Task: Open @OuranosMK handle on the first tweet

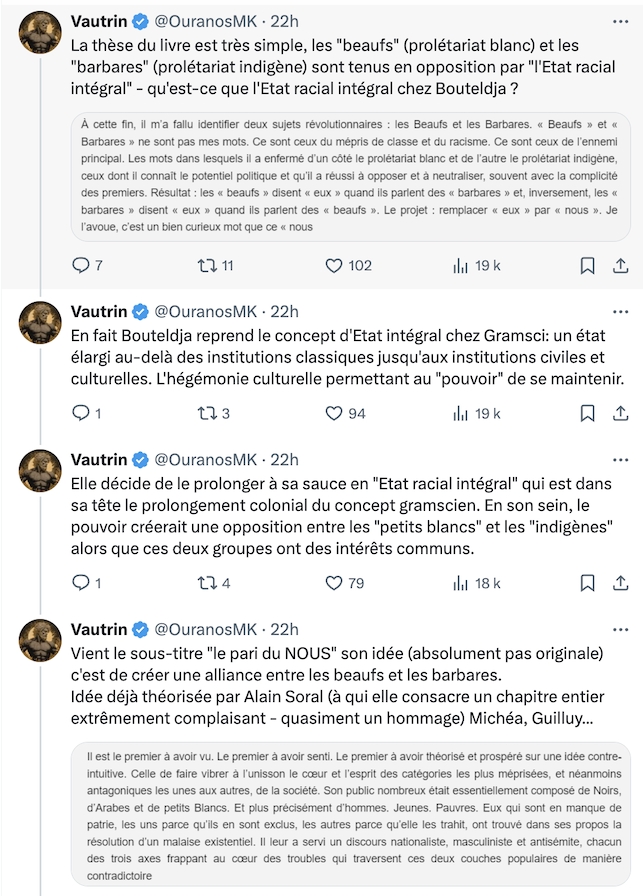Action: 206,21
